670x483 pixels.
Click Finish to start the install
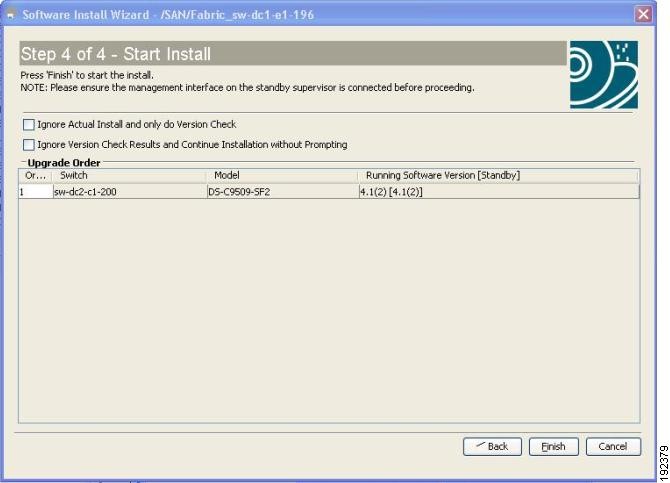(x=554, y=447)
